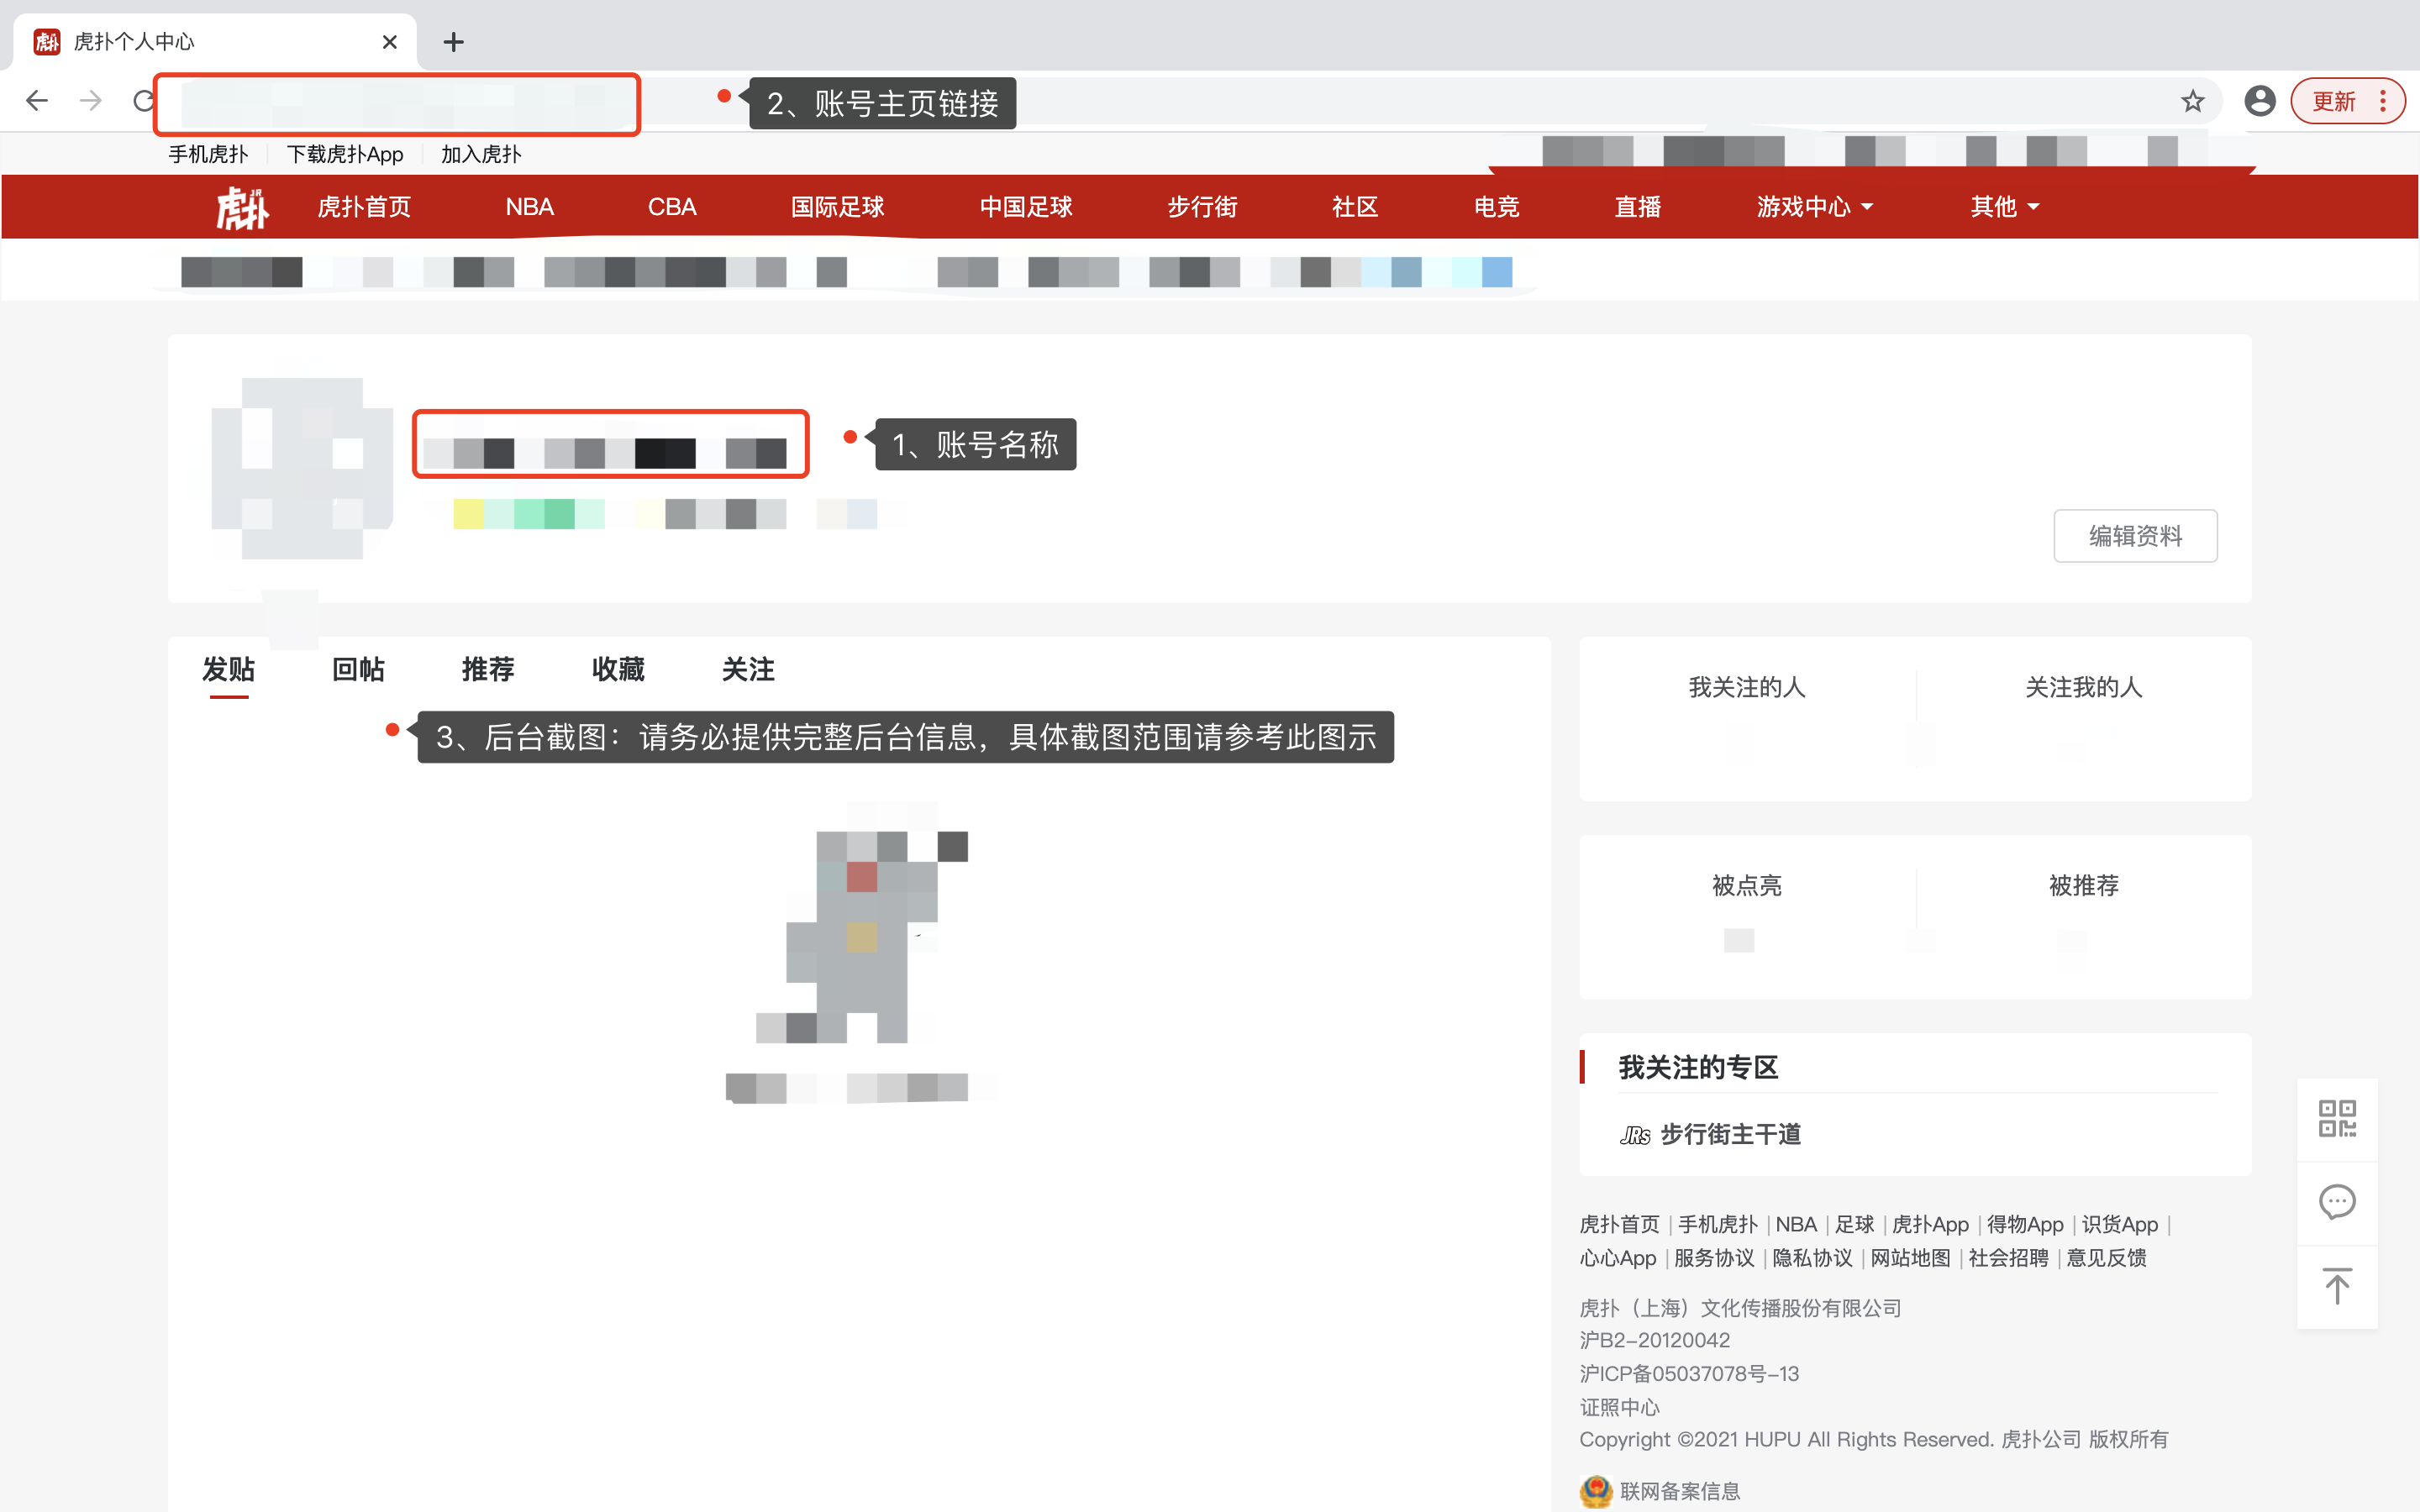
Task: Click the back-to-top arrow icon
Action: 2337,1286
